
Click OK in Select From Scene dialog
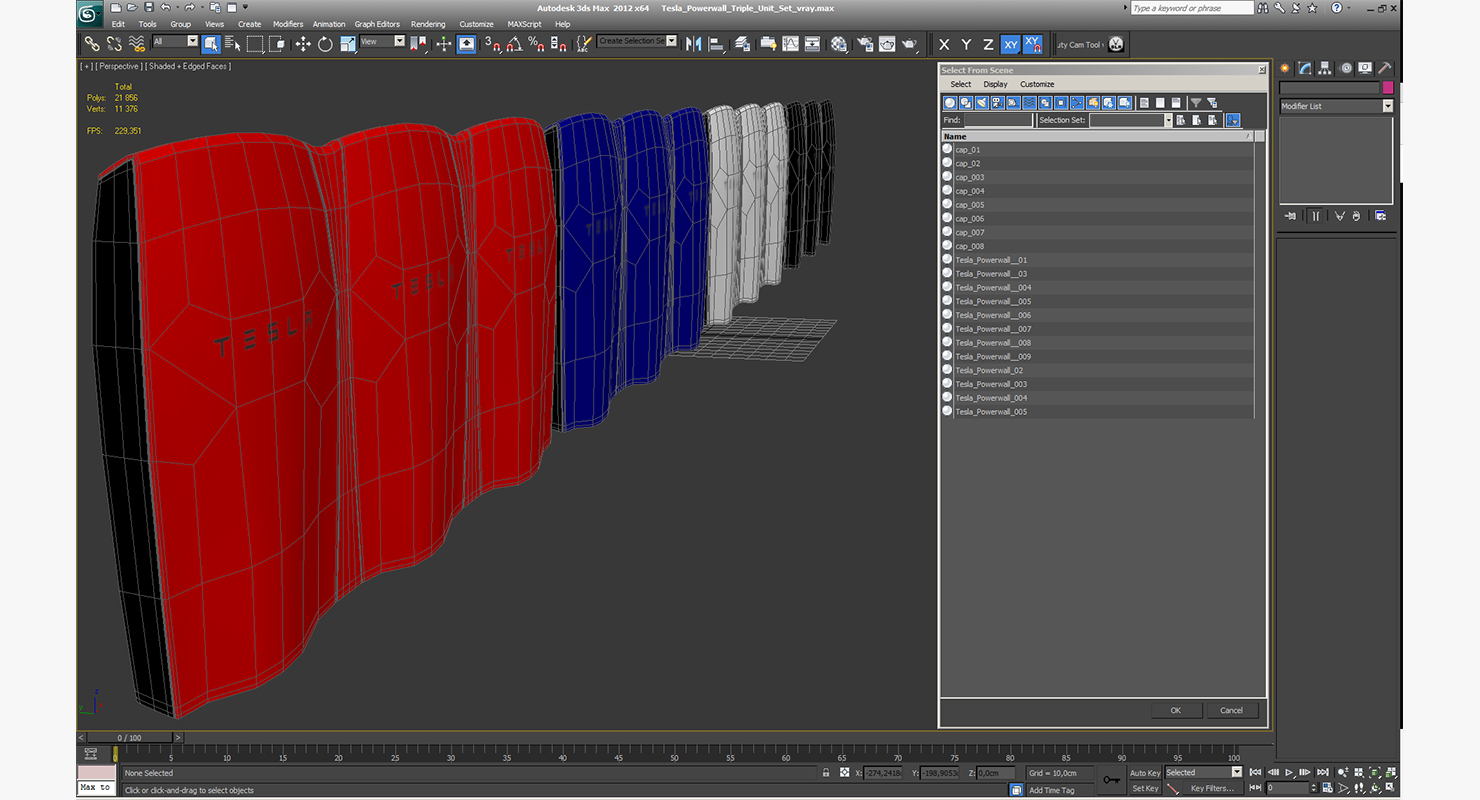[1176, 710]
